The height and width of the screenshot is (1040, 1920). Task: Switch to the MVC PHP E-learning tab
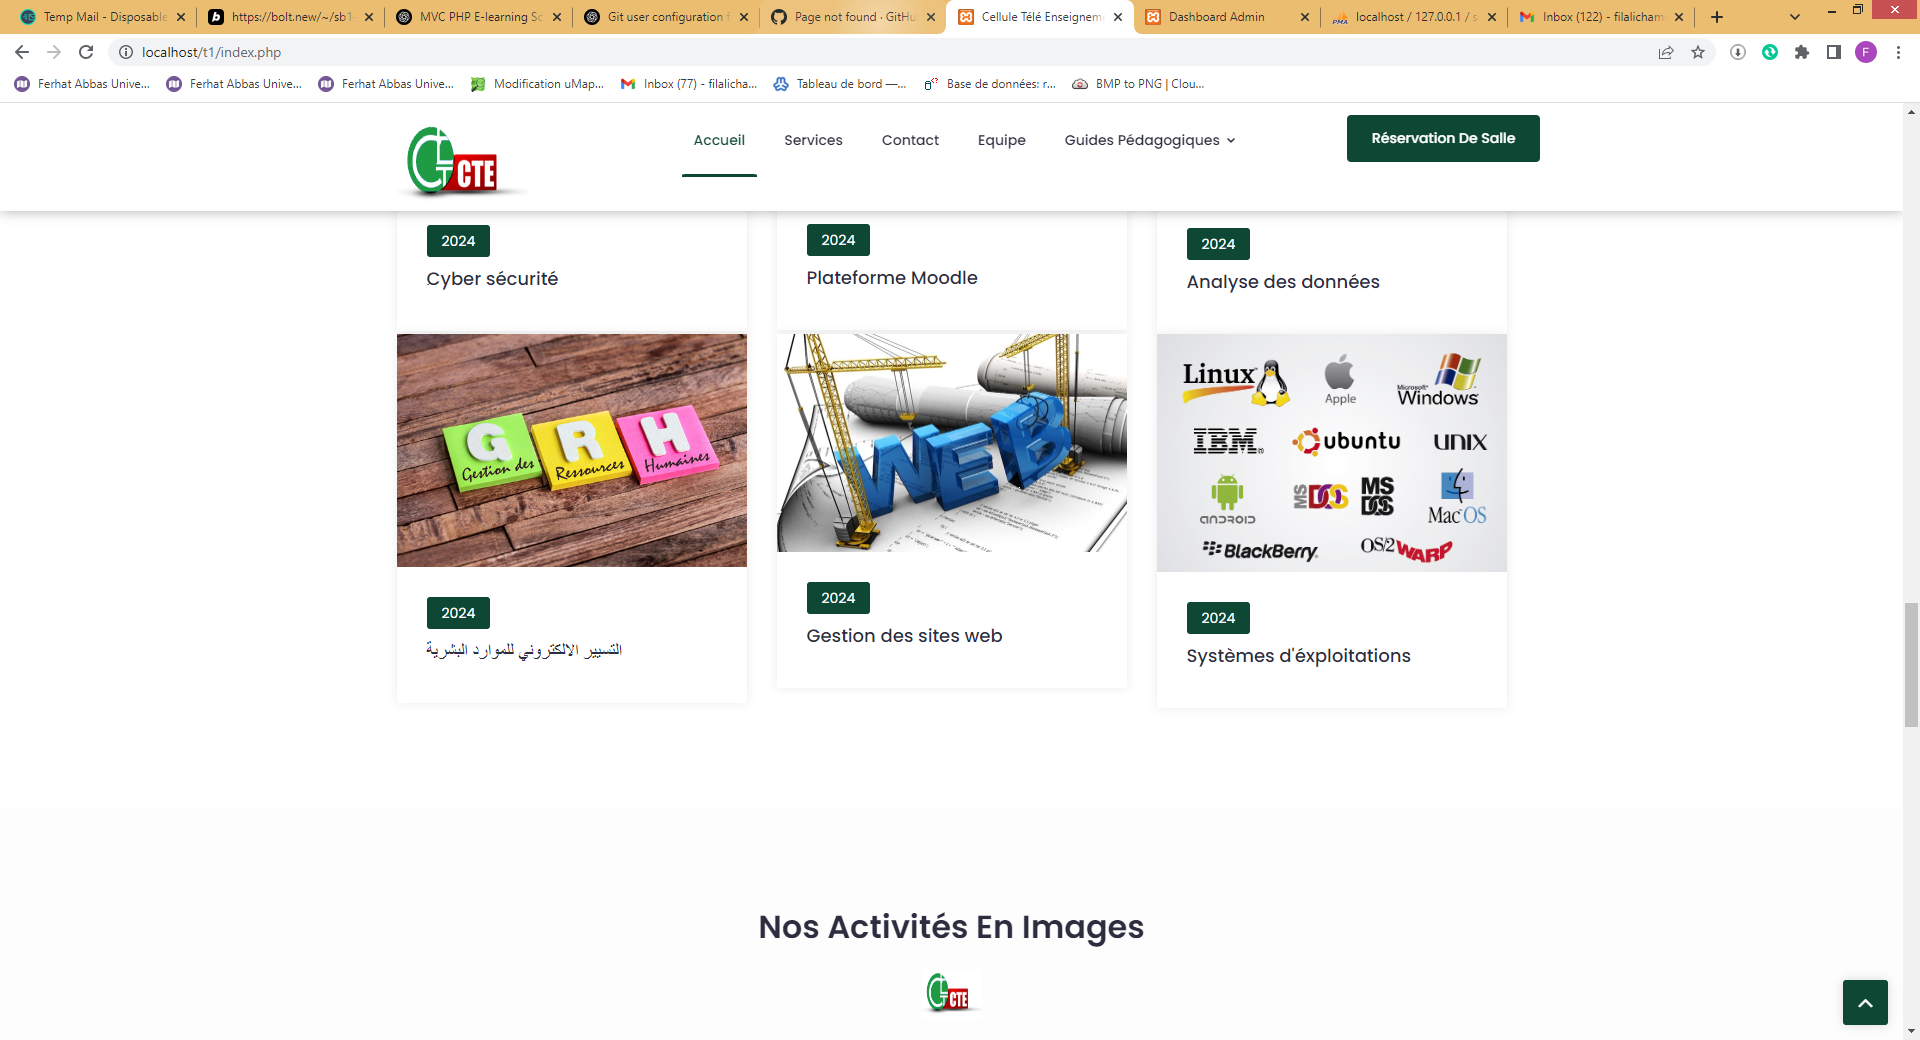pos(478,17)
